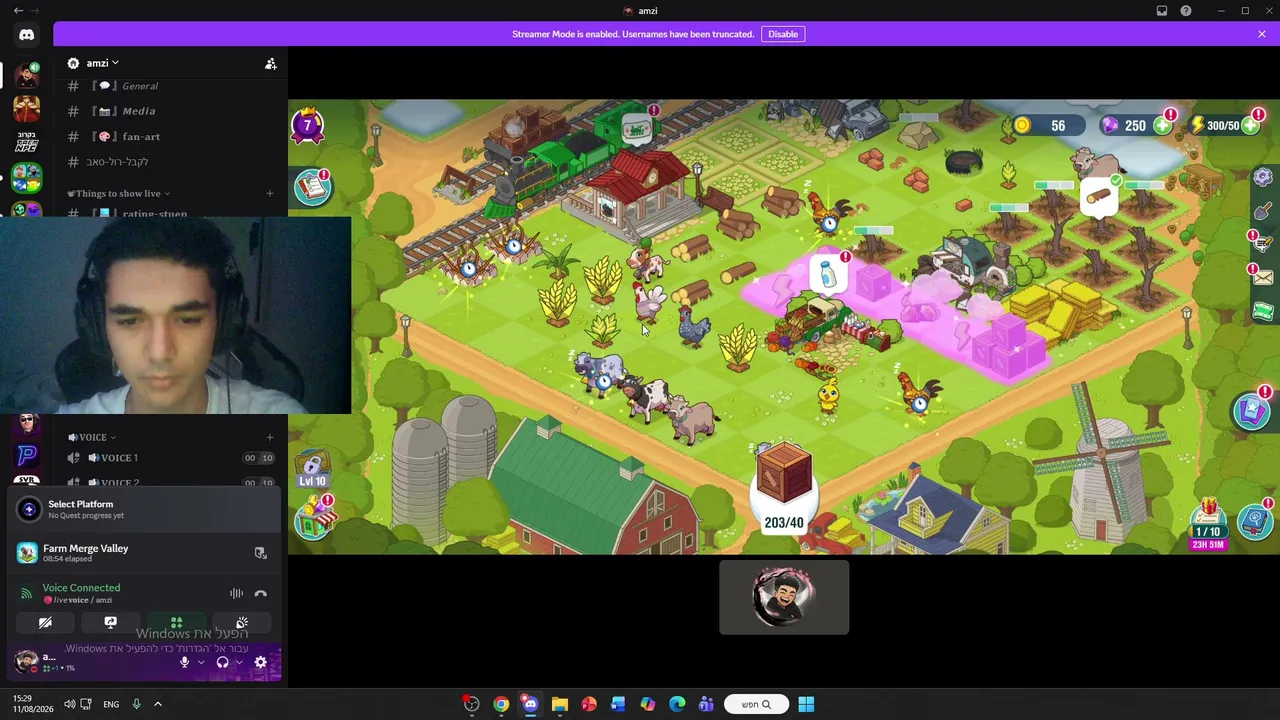Deafen with the headphones button
This screenshot has width=1280, height=720.
point(222,662)
